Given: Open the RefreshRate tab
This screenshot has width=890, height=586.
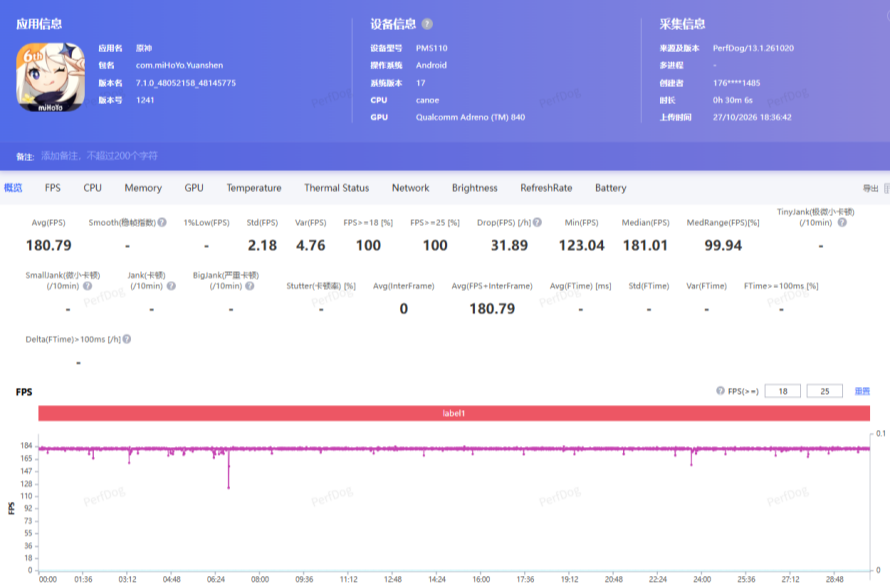Looking at the screenshot, I should (x=546, y=188).
